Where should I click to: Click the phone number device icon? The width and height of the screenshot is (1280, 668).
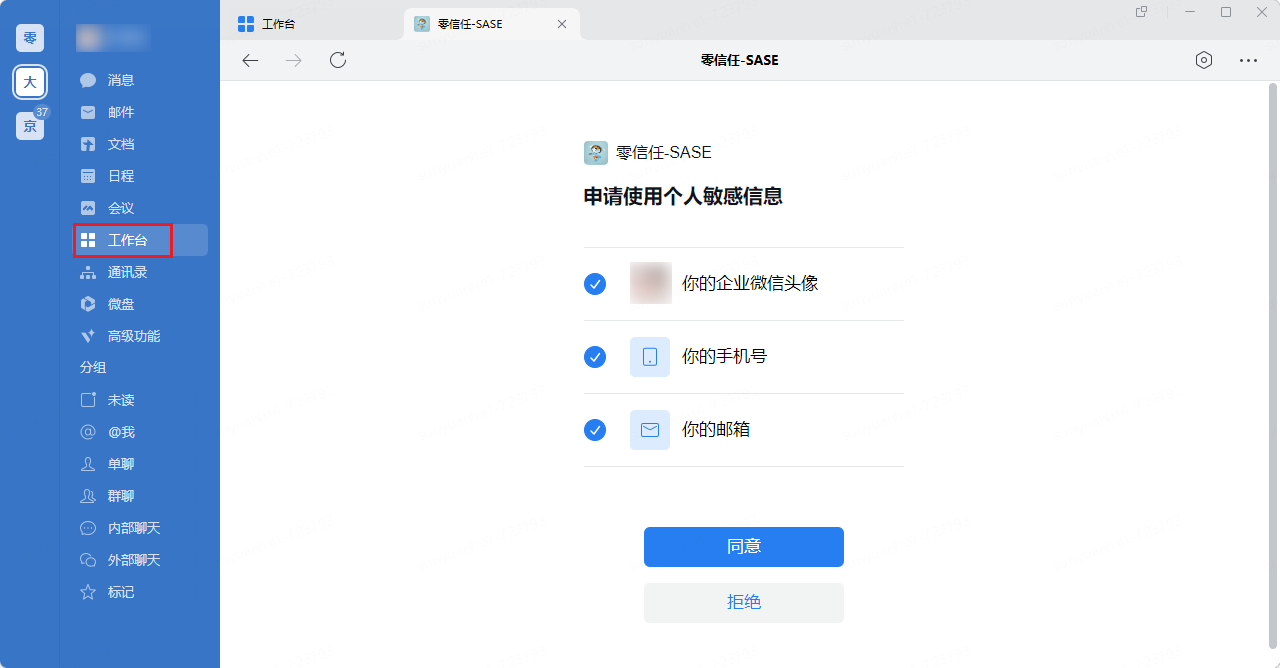point(650,357)
